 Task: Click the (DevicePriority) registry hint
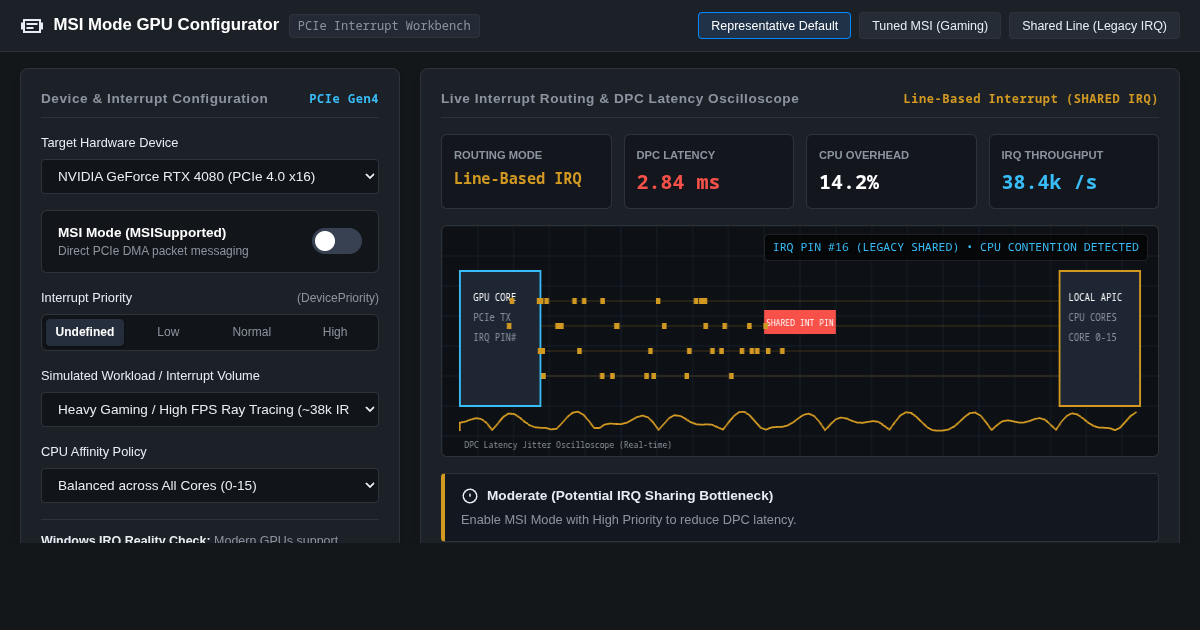coord(338,298)
